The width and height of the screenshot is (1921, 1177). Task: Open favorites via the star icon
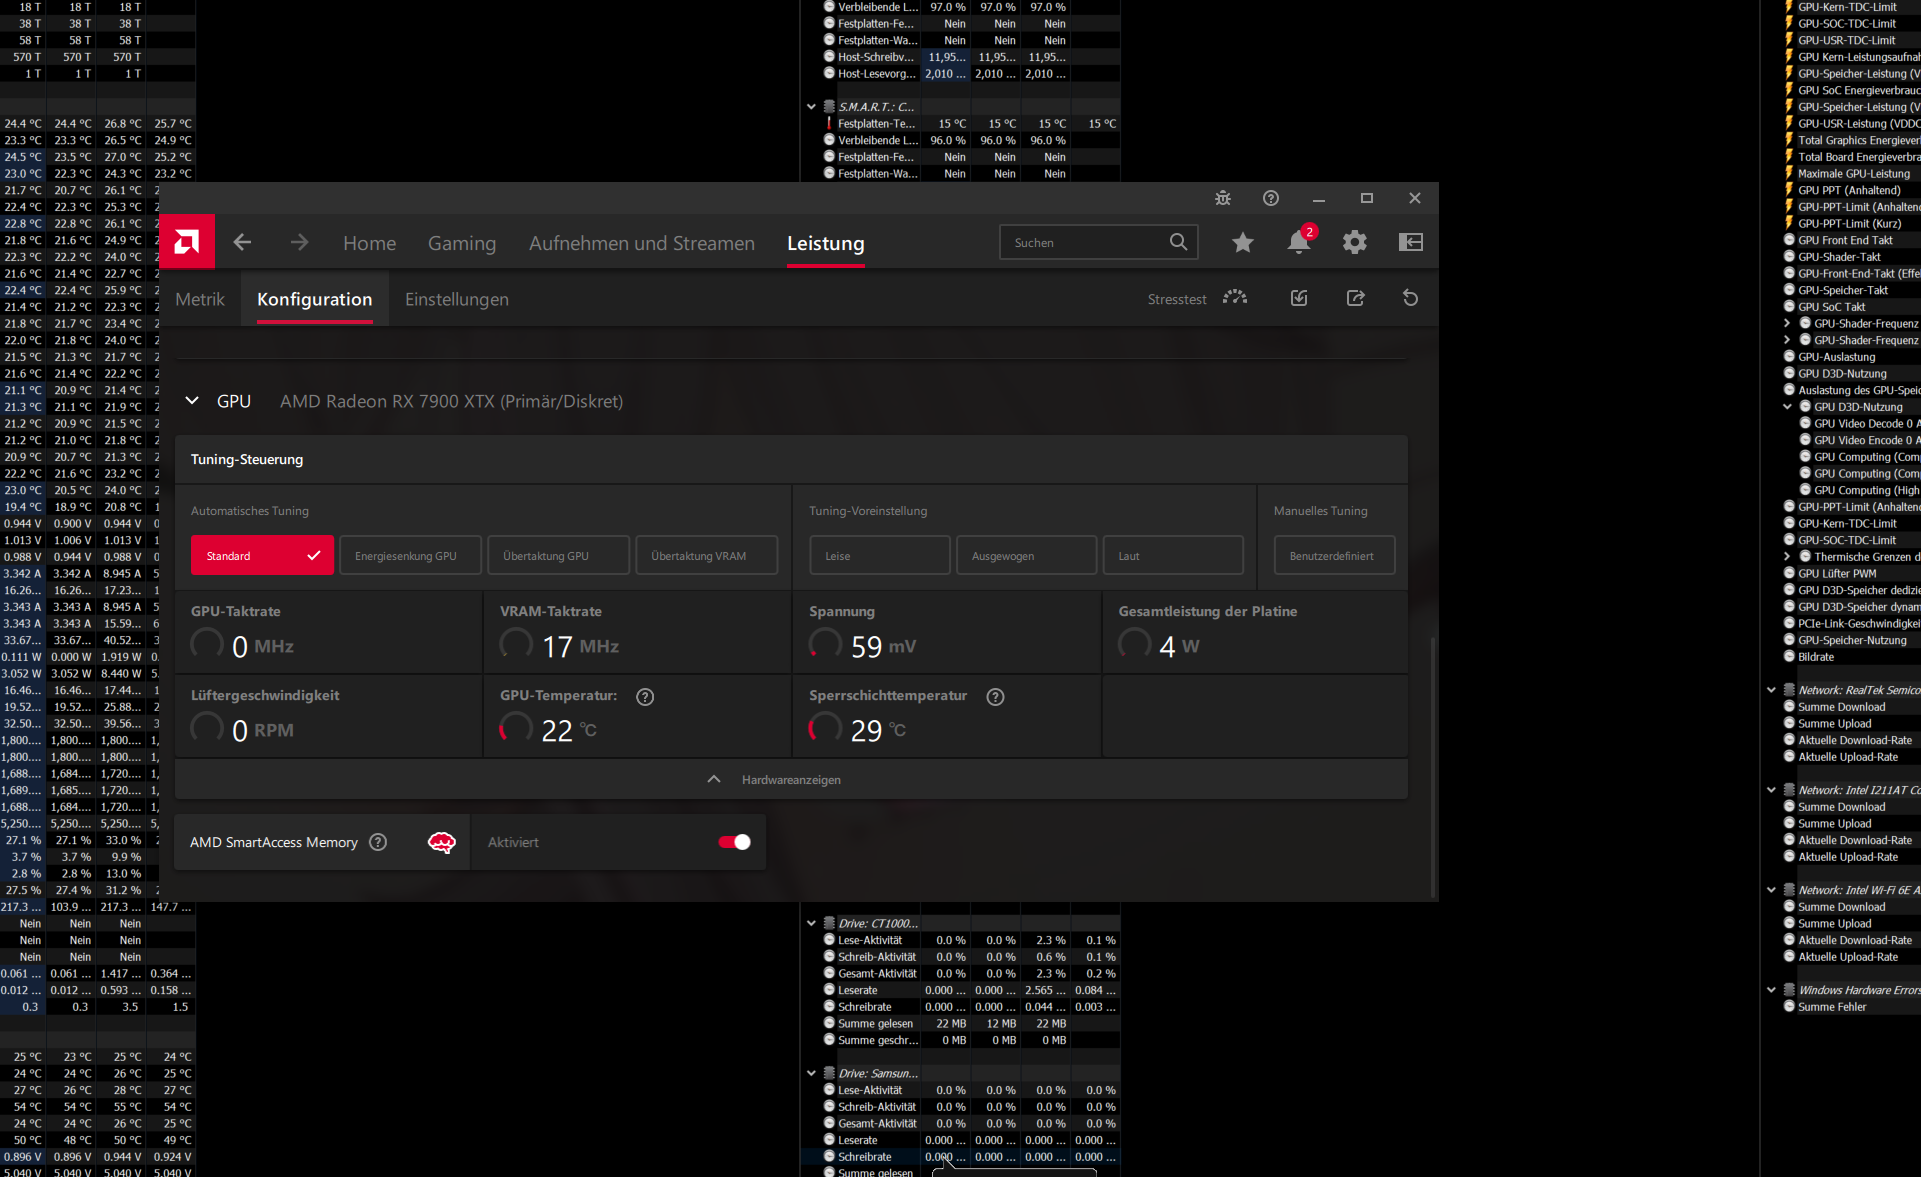[x=1243, y=242]
